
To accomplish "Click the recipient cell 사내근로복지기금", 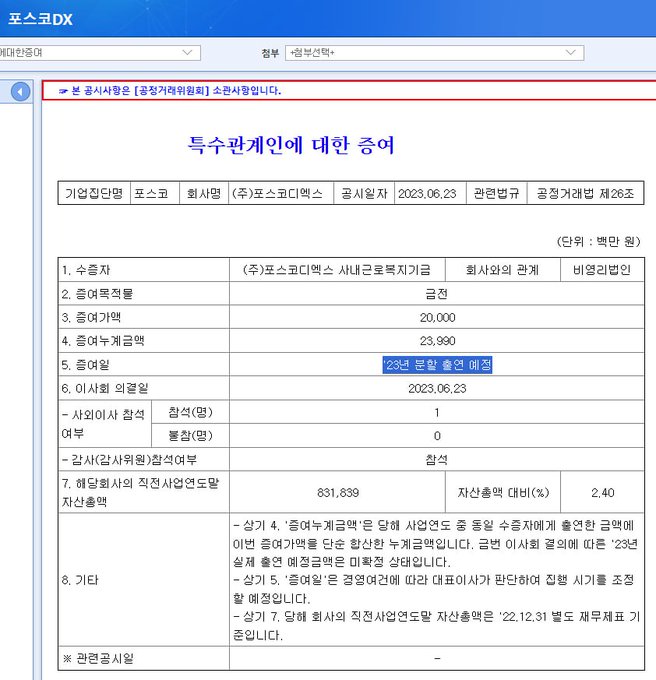I will (337, 270).
